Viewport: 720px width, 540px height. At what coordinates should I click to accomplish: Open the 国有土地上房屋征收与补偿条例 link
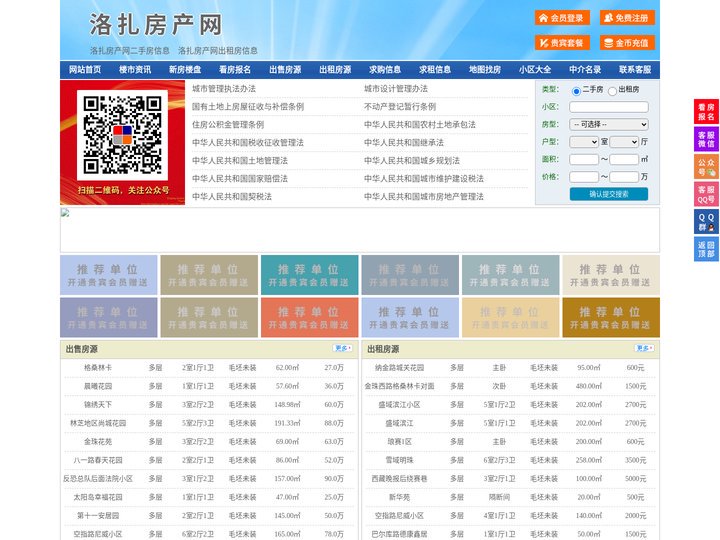tap(248, 107)
